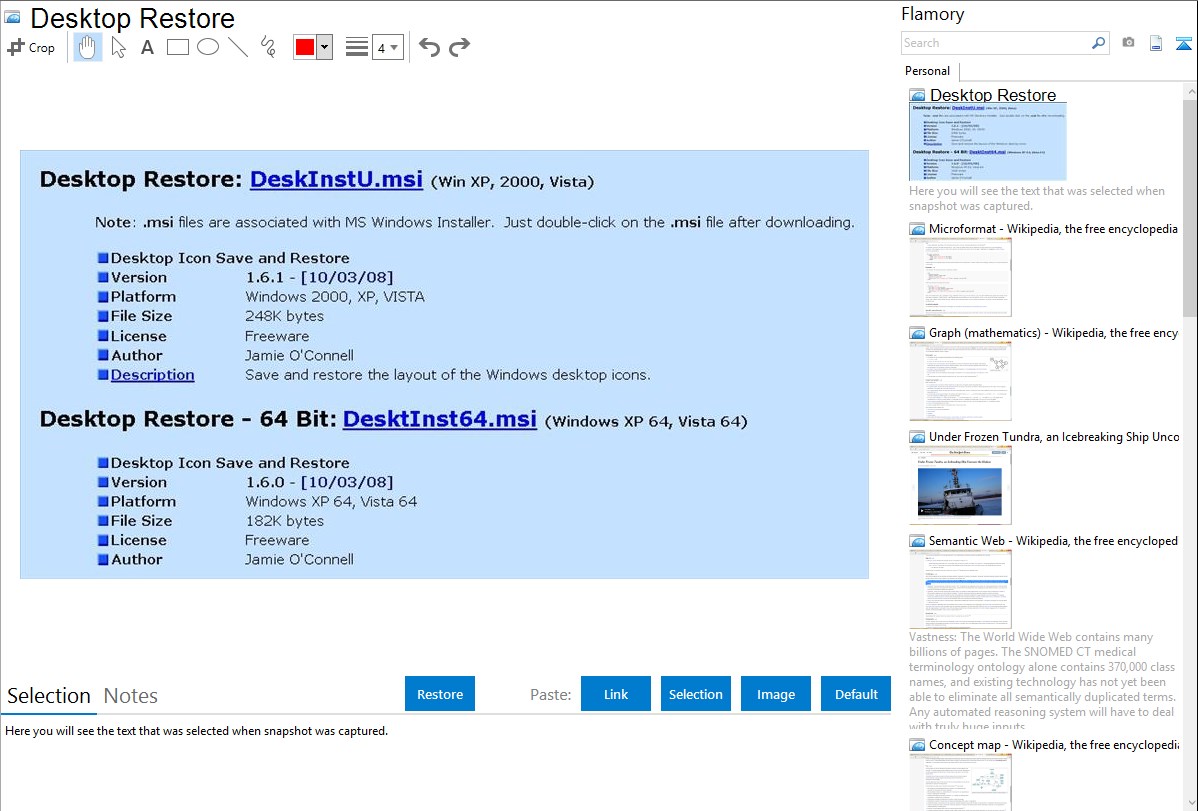Take a new snapshot with camera icon
This screenshot has width=1198, height=811.
[x=1128, y=43]
